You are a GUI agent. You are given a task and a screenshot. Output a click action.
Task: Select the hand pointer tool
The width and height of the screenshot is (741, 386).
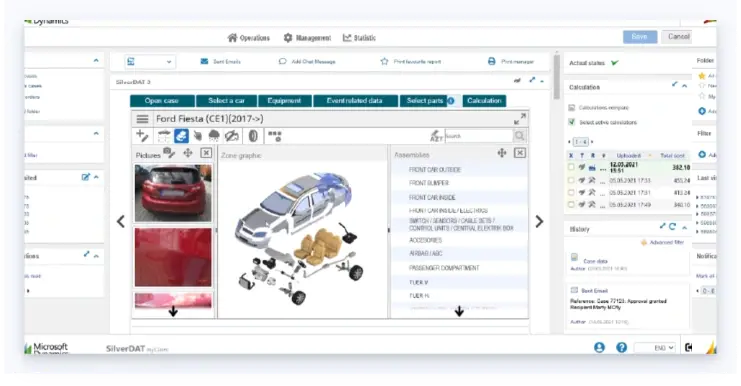pyautogui.click(x=198, y=136)
